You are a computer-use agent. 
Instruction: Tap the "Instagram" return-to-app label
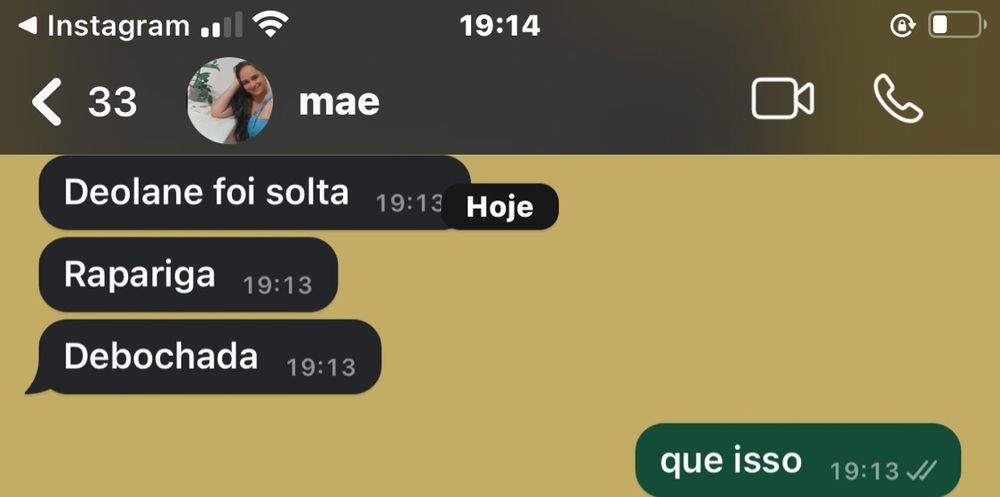tap(119, 26)
